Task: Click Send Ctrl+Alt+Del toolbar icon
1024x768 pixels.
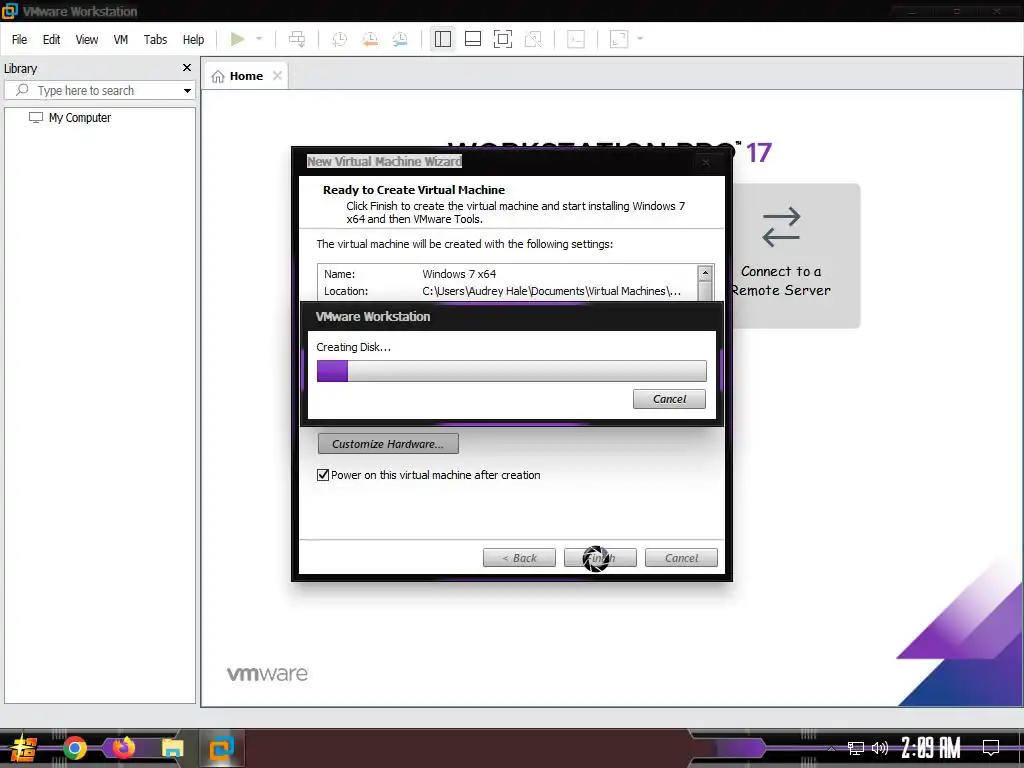Action: coord(296,39)
